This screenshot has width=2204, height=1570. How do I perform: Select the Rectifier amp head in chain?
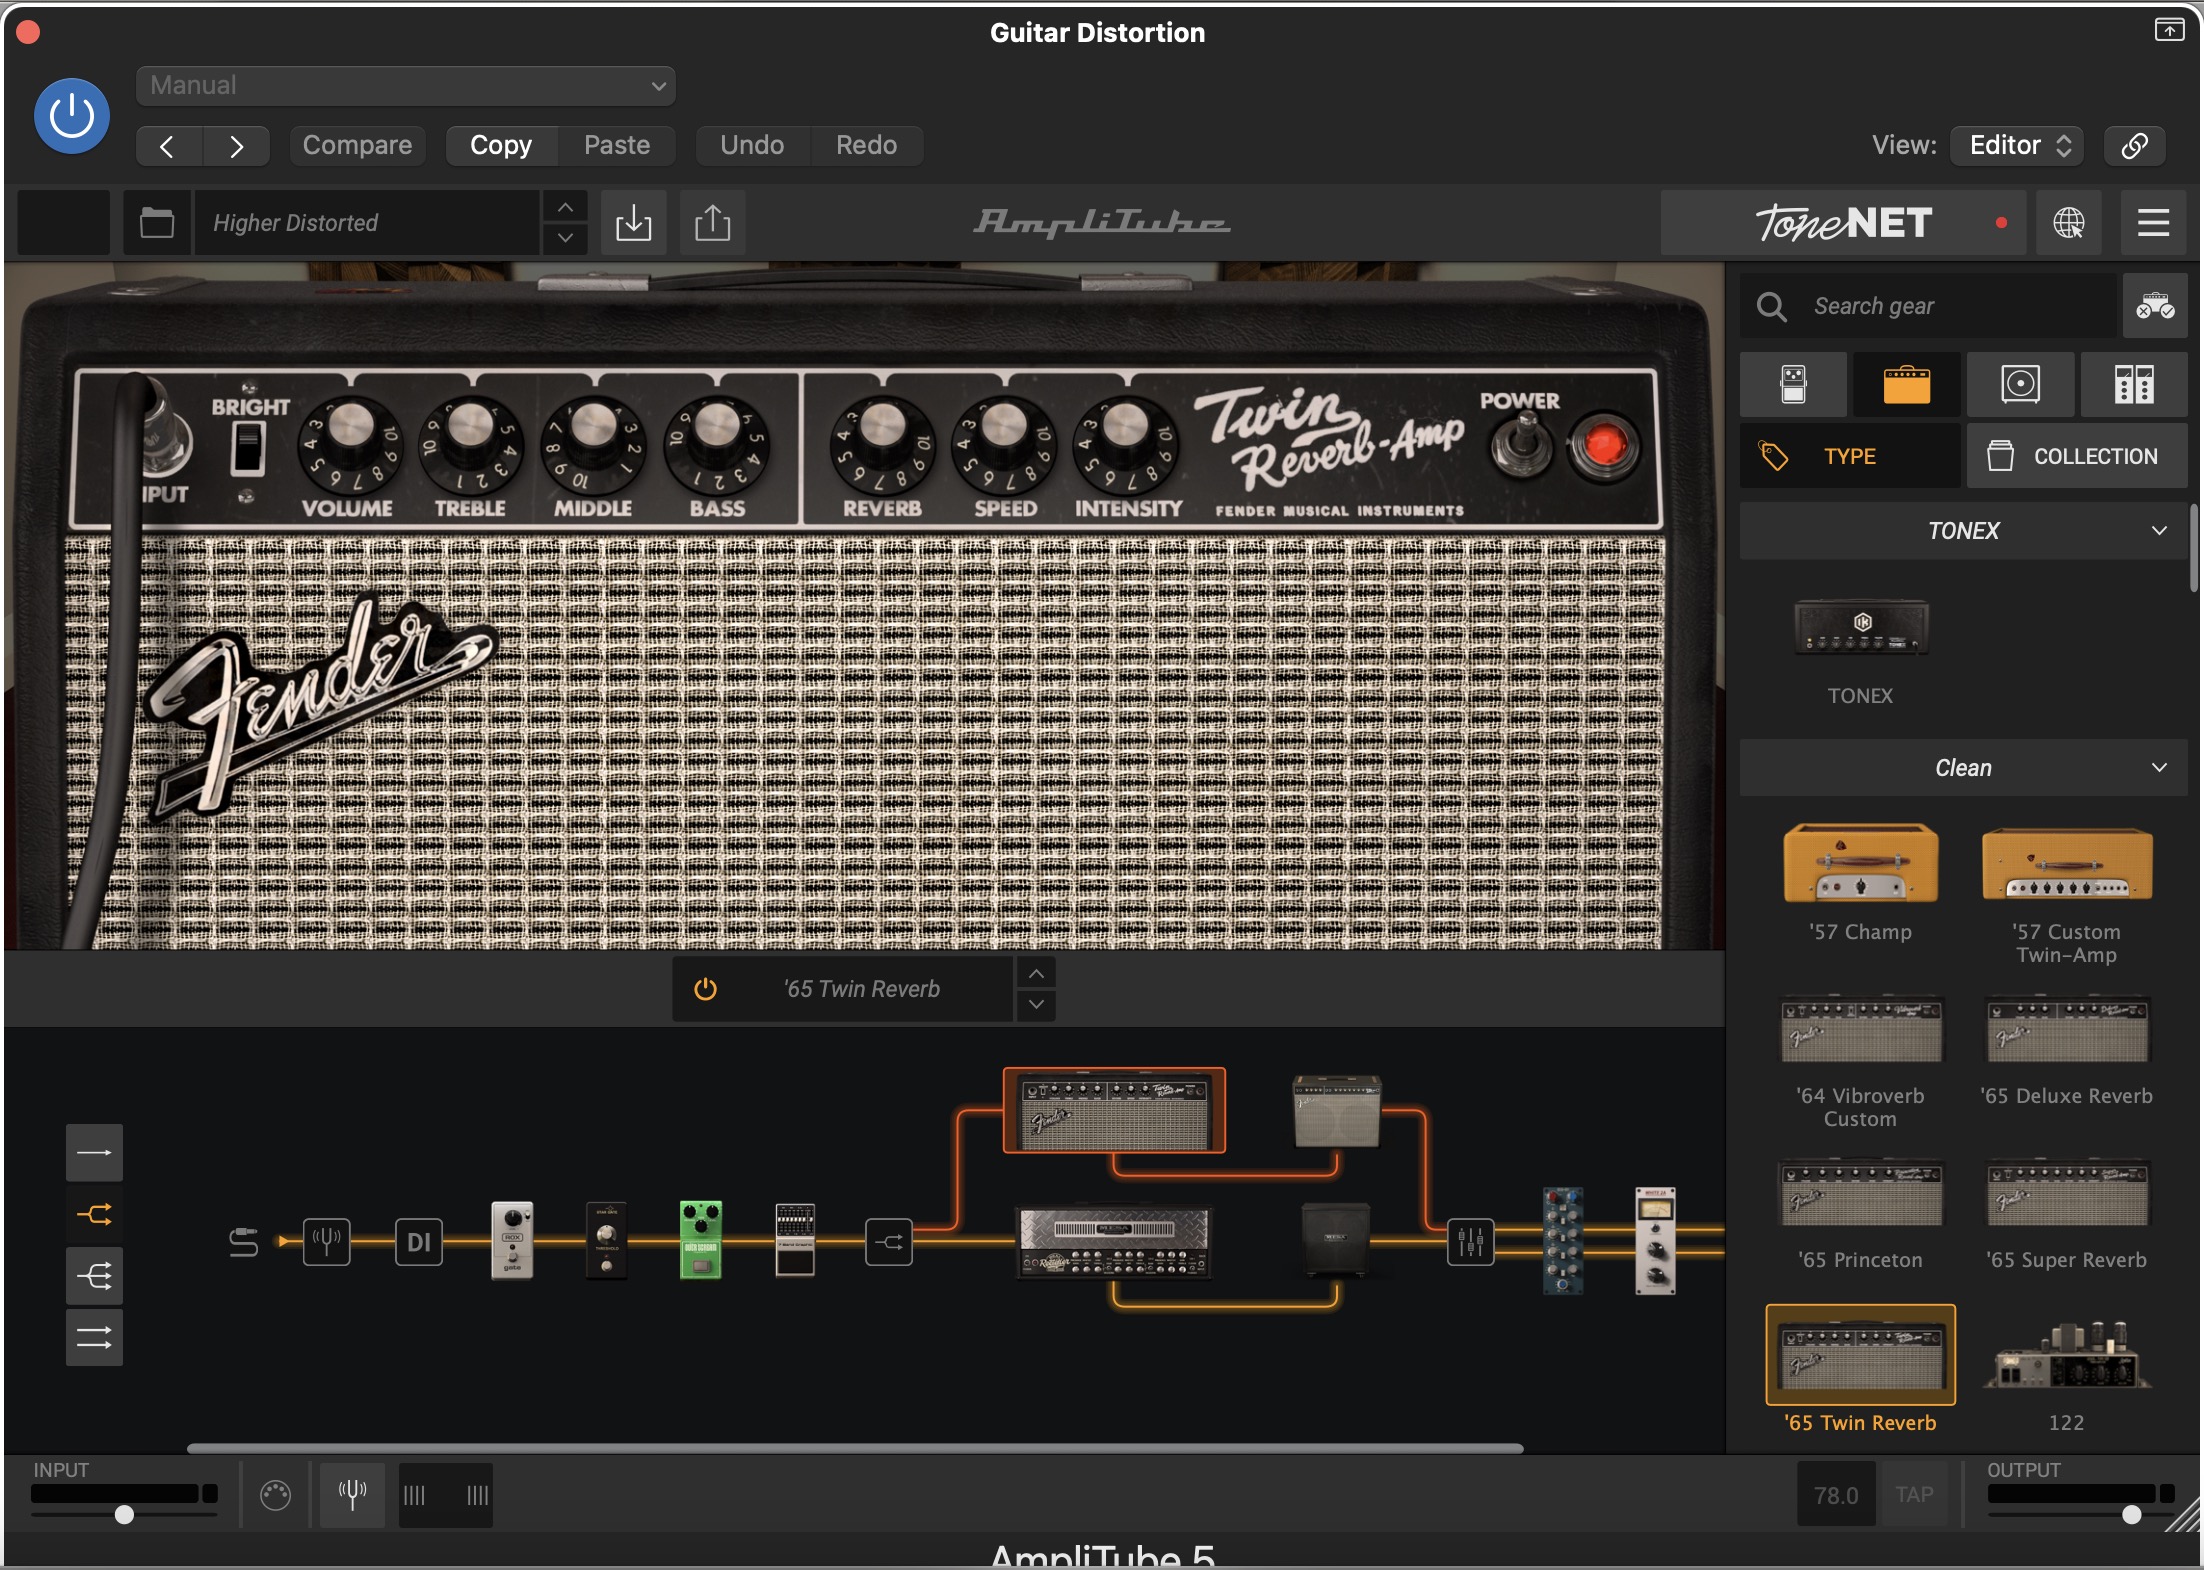click(1114, 1243)
